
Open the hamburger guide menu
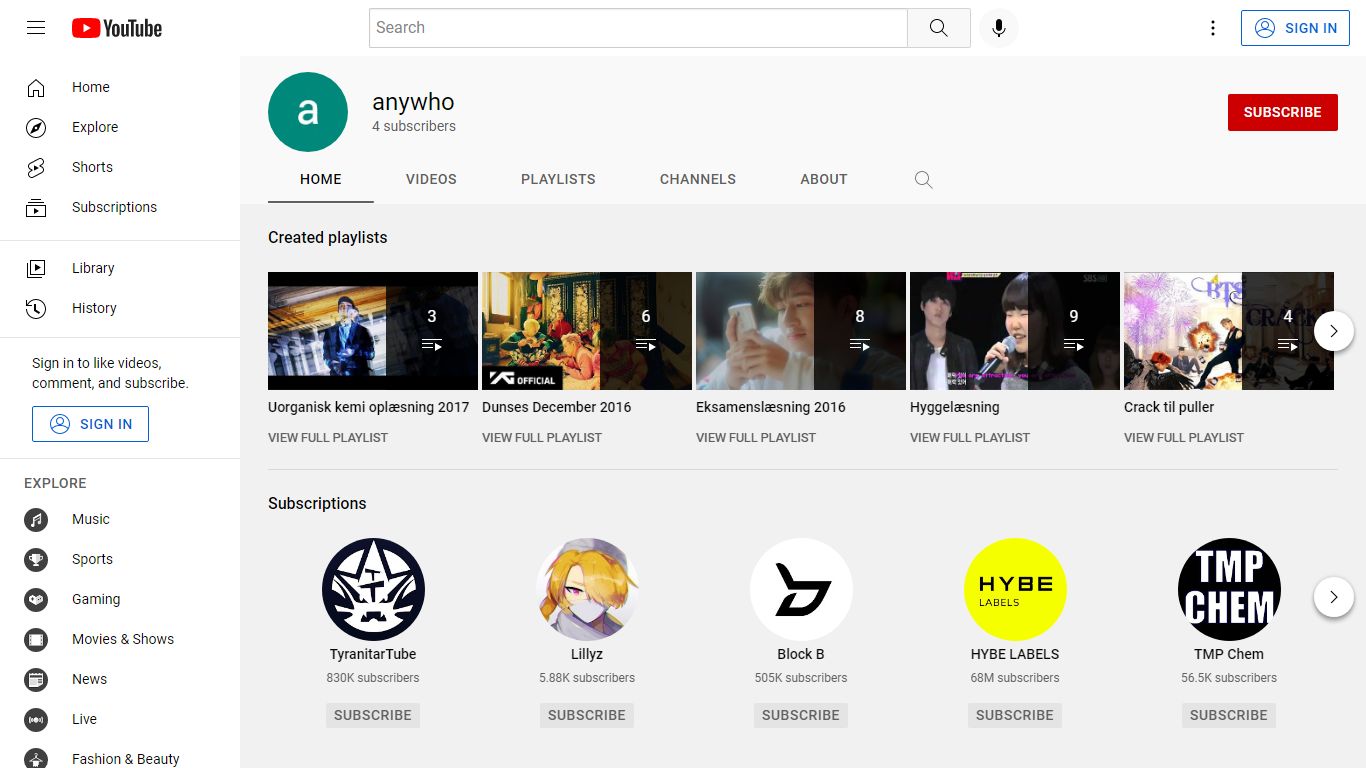click(36, 28)
